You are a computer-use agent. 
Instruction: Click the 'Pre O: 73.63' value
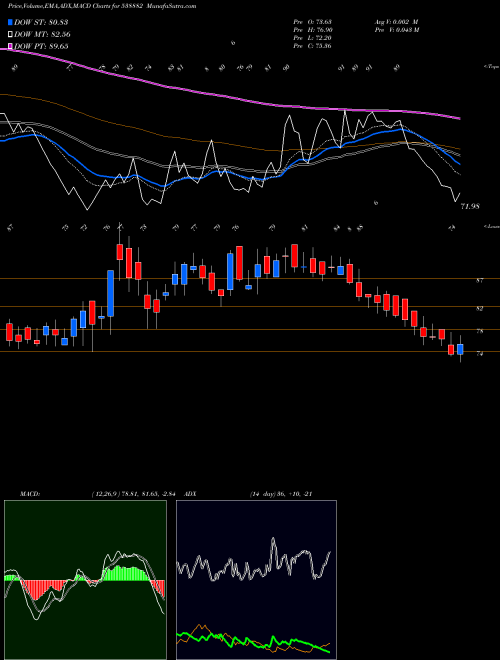click(x=312, y=22)
